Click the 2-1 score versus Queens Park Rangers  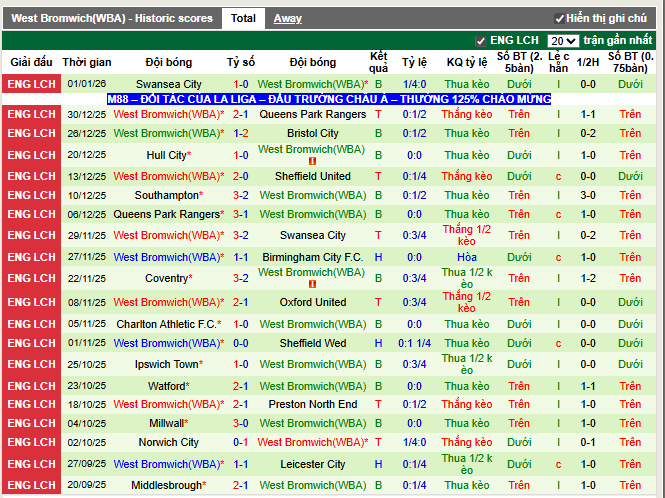(x=240, y=114)
